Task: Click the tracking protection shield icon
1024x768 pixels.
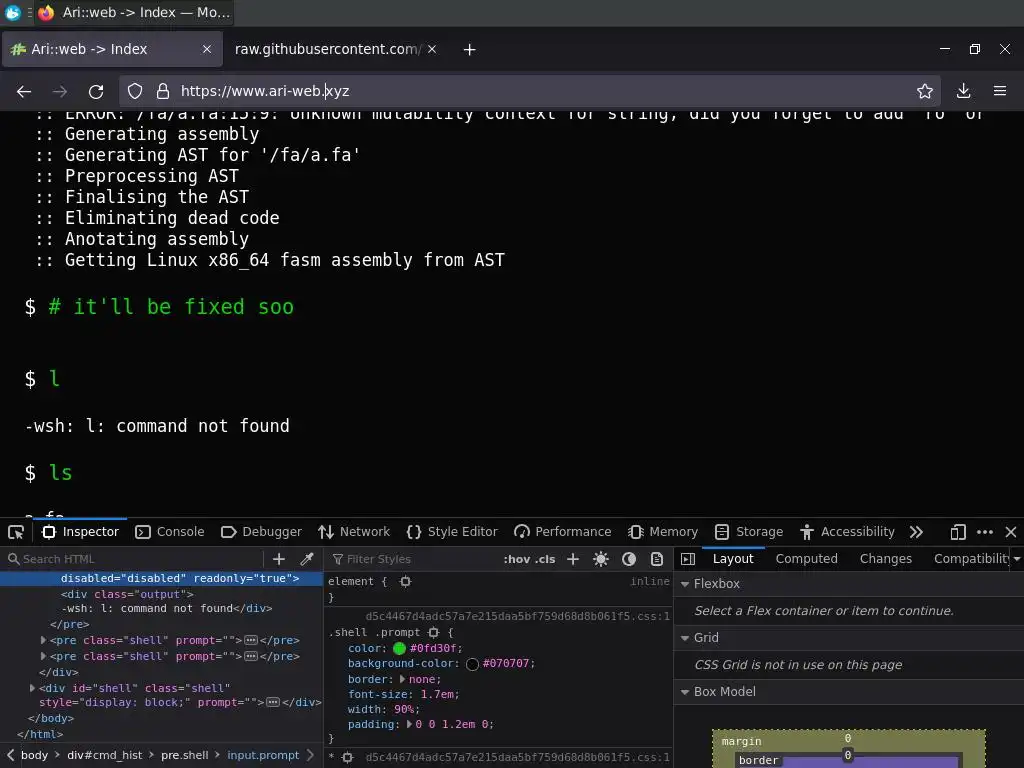Action: click(135, 91)
